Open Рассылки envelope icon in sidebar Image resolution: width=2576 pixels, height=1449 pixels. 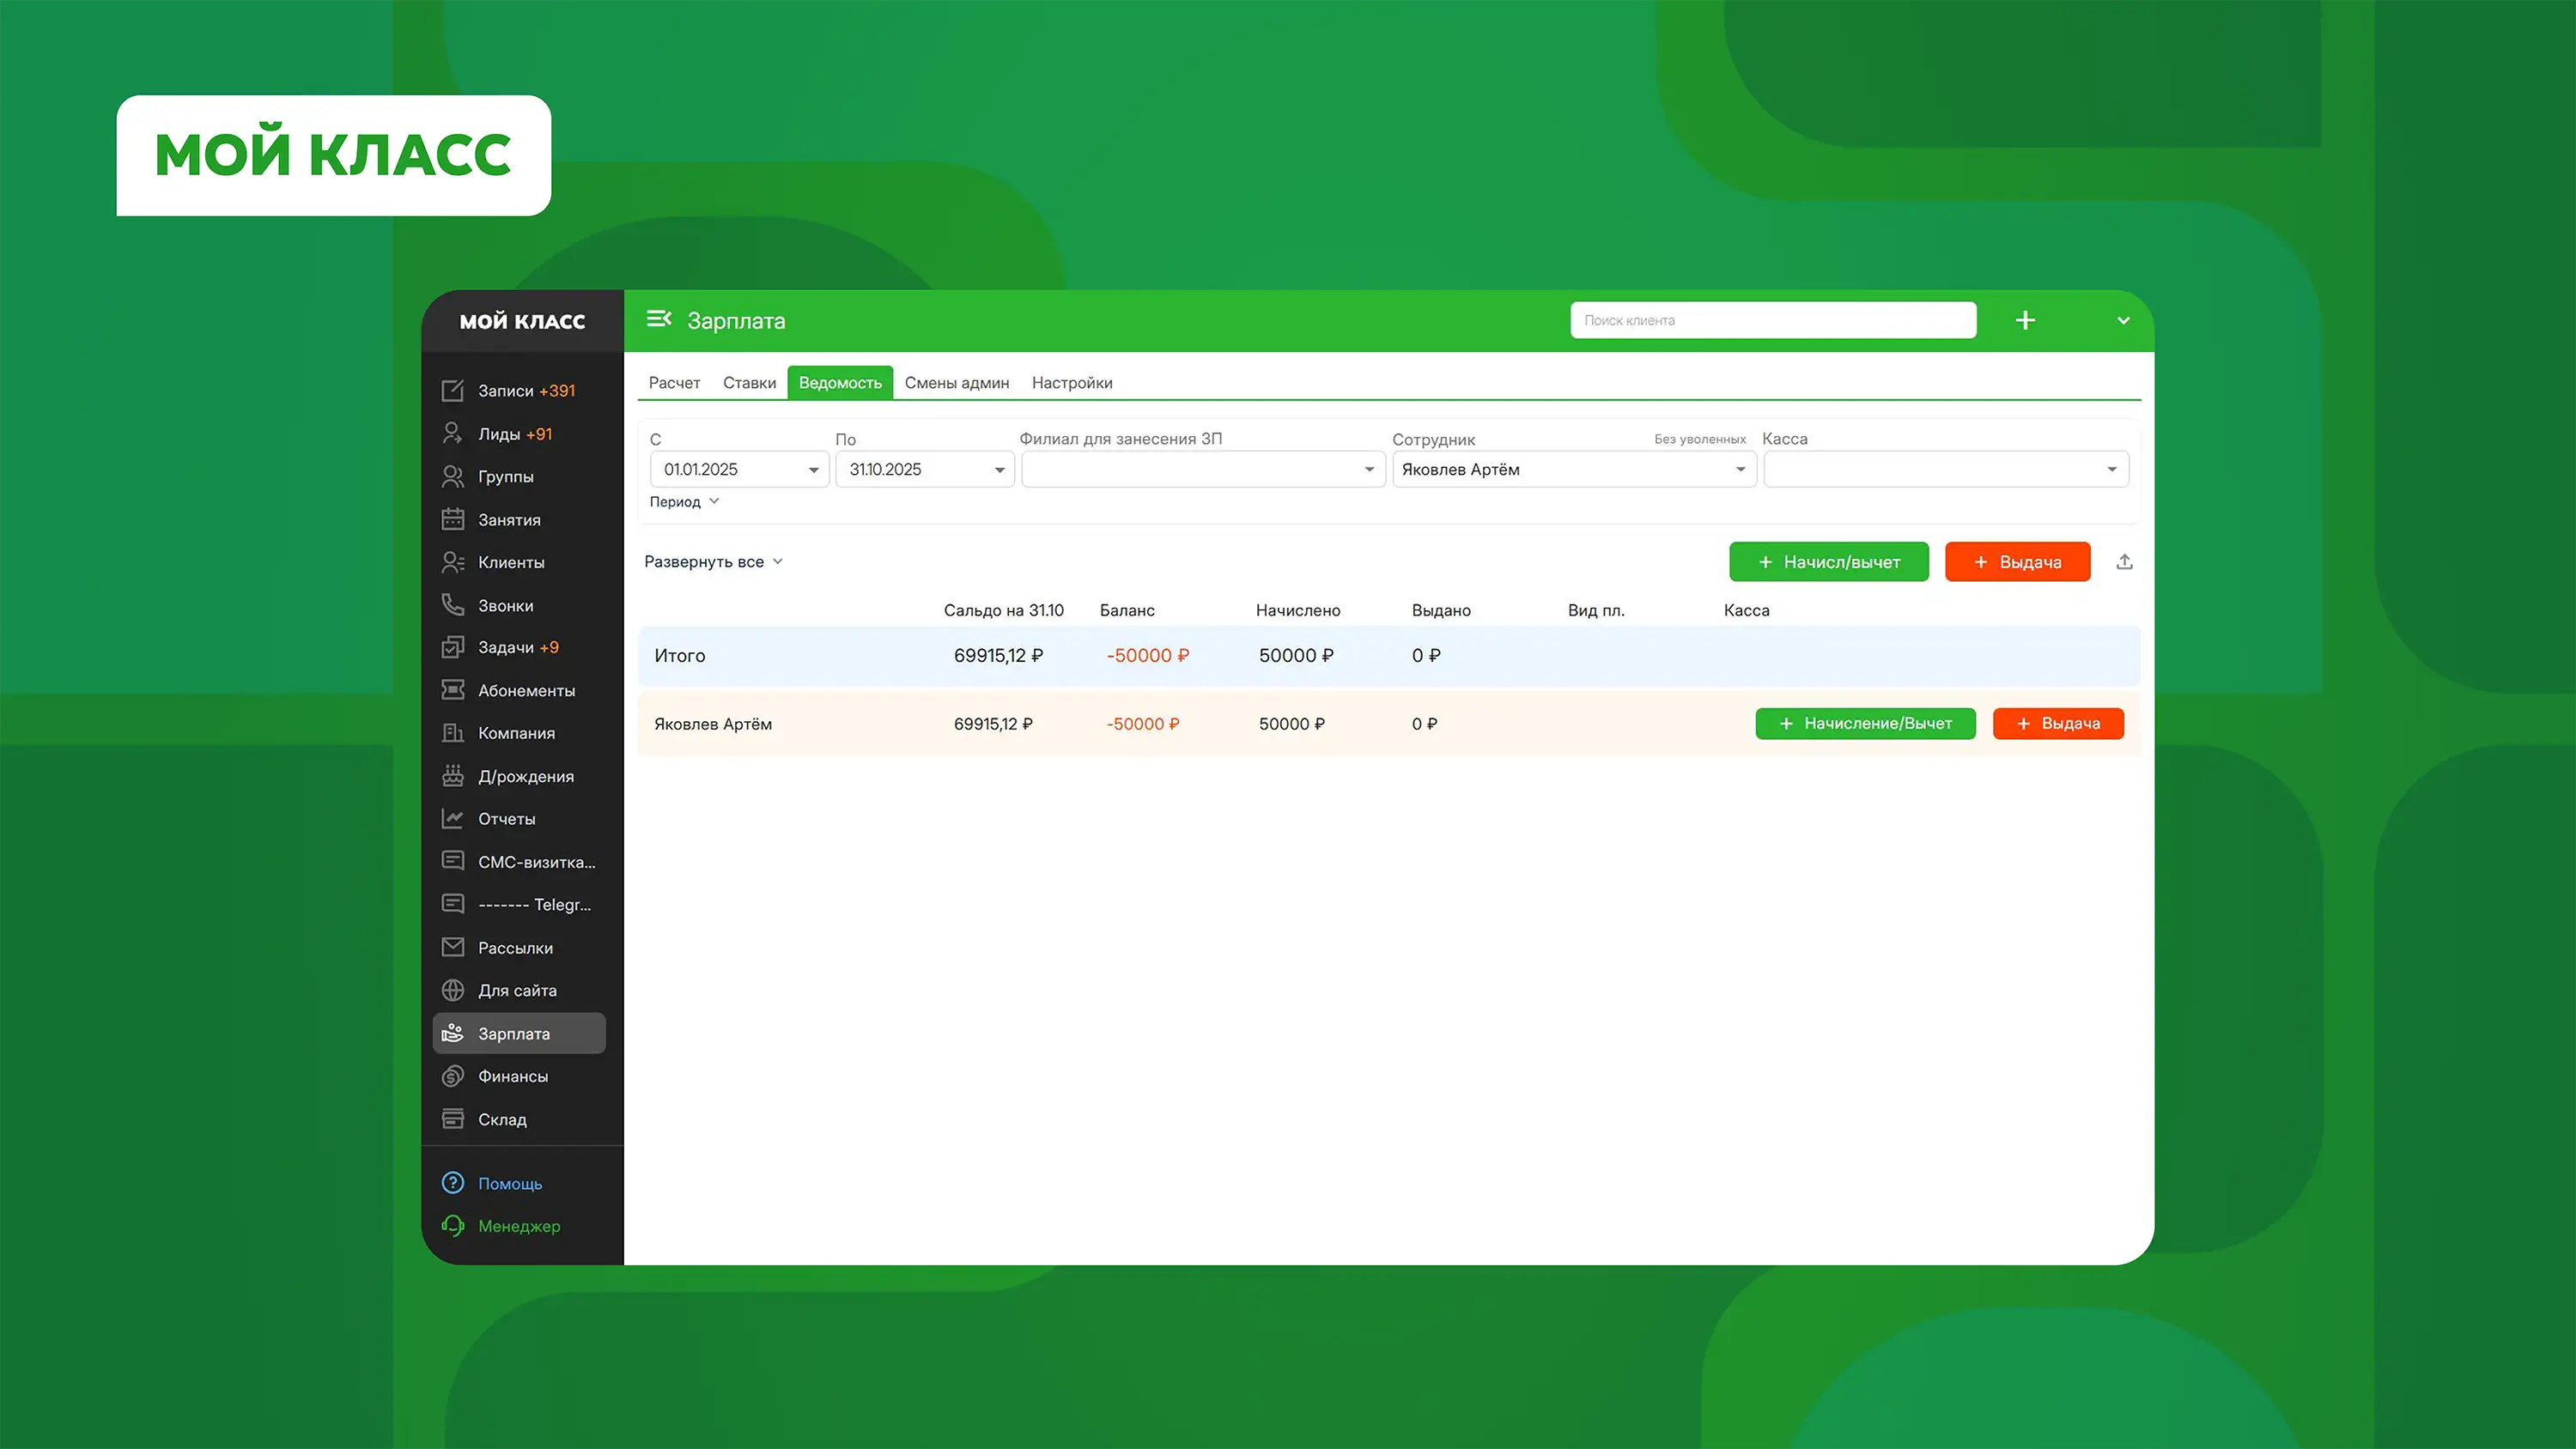point(453,947)
